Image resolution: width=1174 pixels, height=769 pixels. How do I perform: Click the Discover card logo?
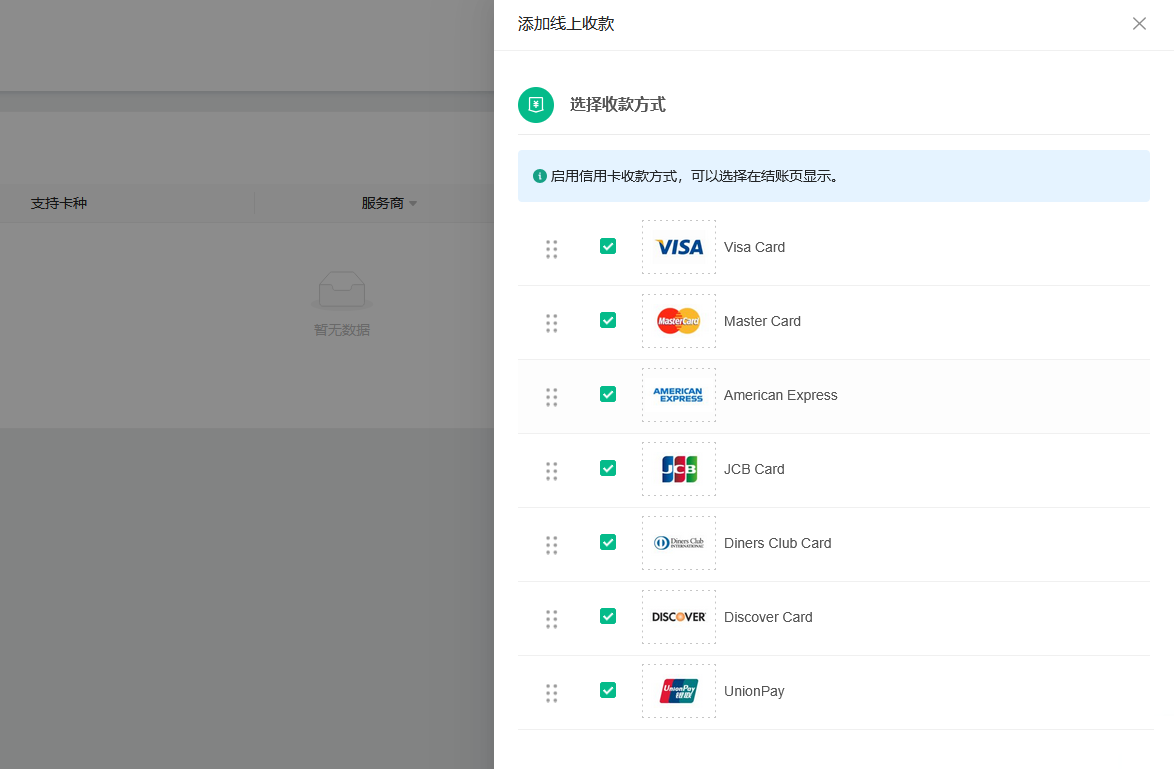click(x=679, y=617)
